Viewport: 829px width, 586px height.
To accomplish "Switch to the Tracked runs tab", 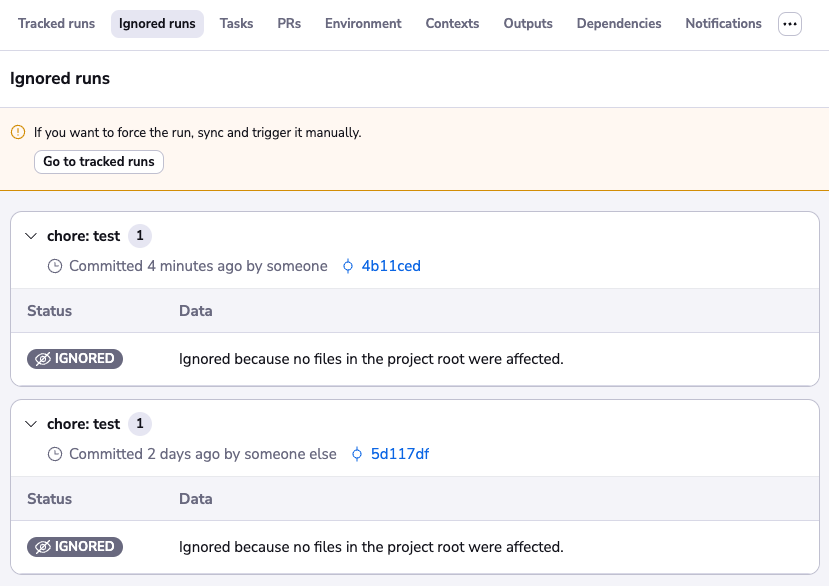I will coord(56,24).
